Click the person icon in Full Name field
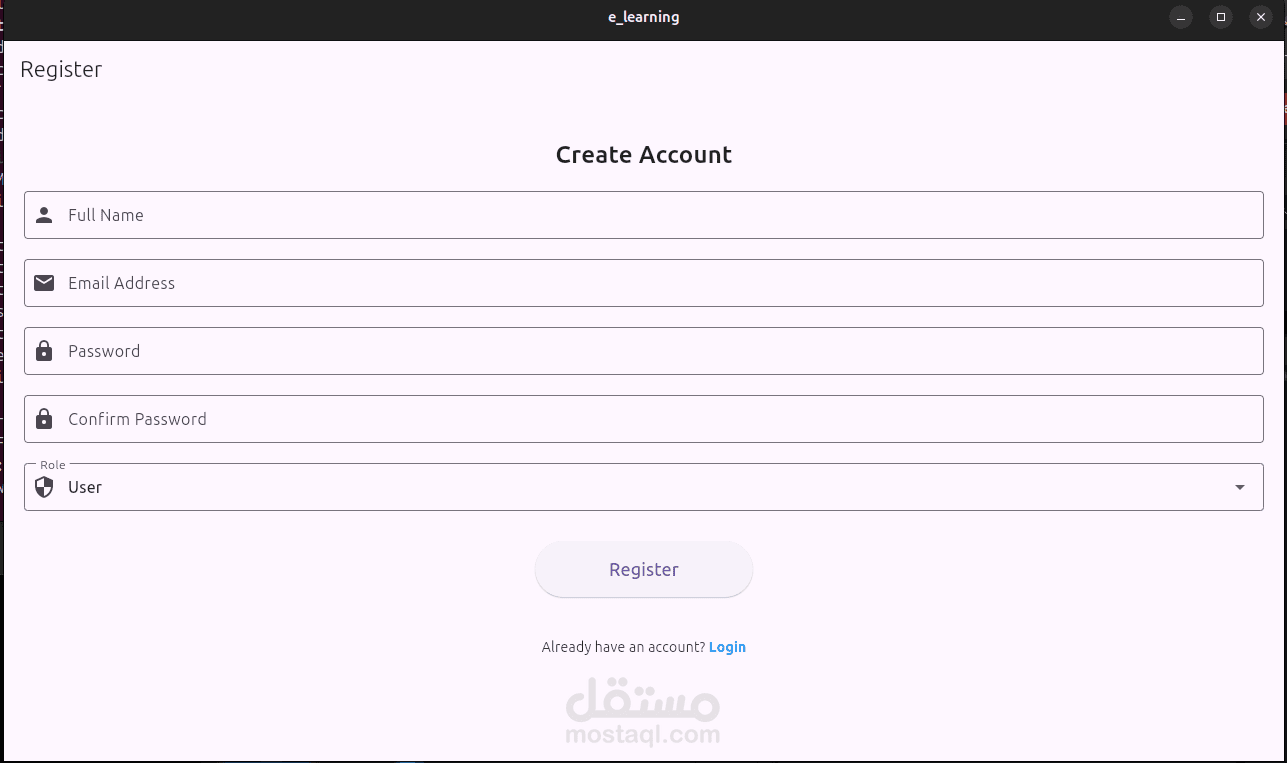Image resolution: width=1287 pixels, height=763 pixels. 44,214
